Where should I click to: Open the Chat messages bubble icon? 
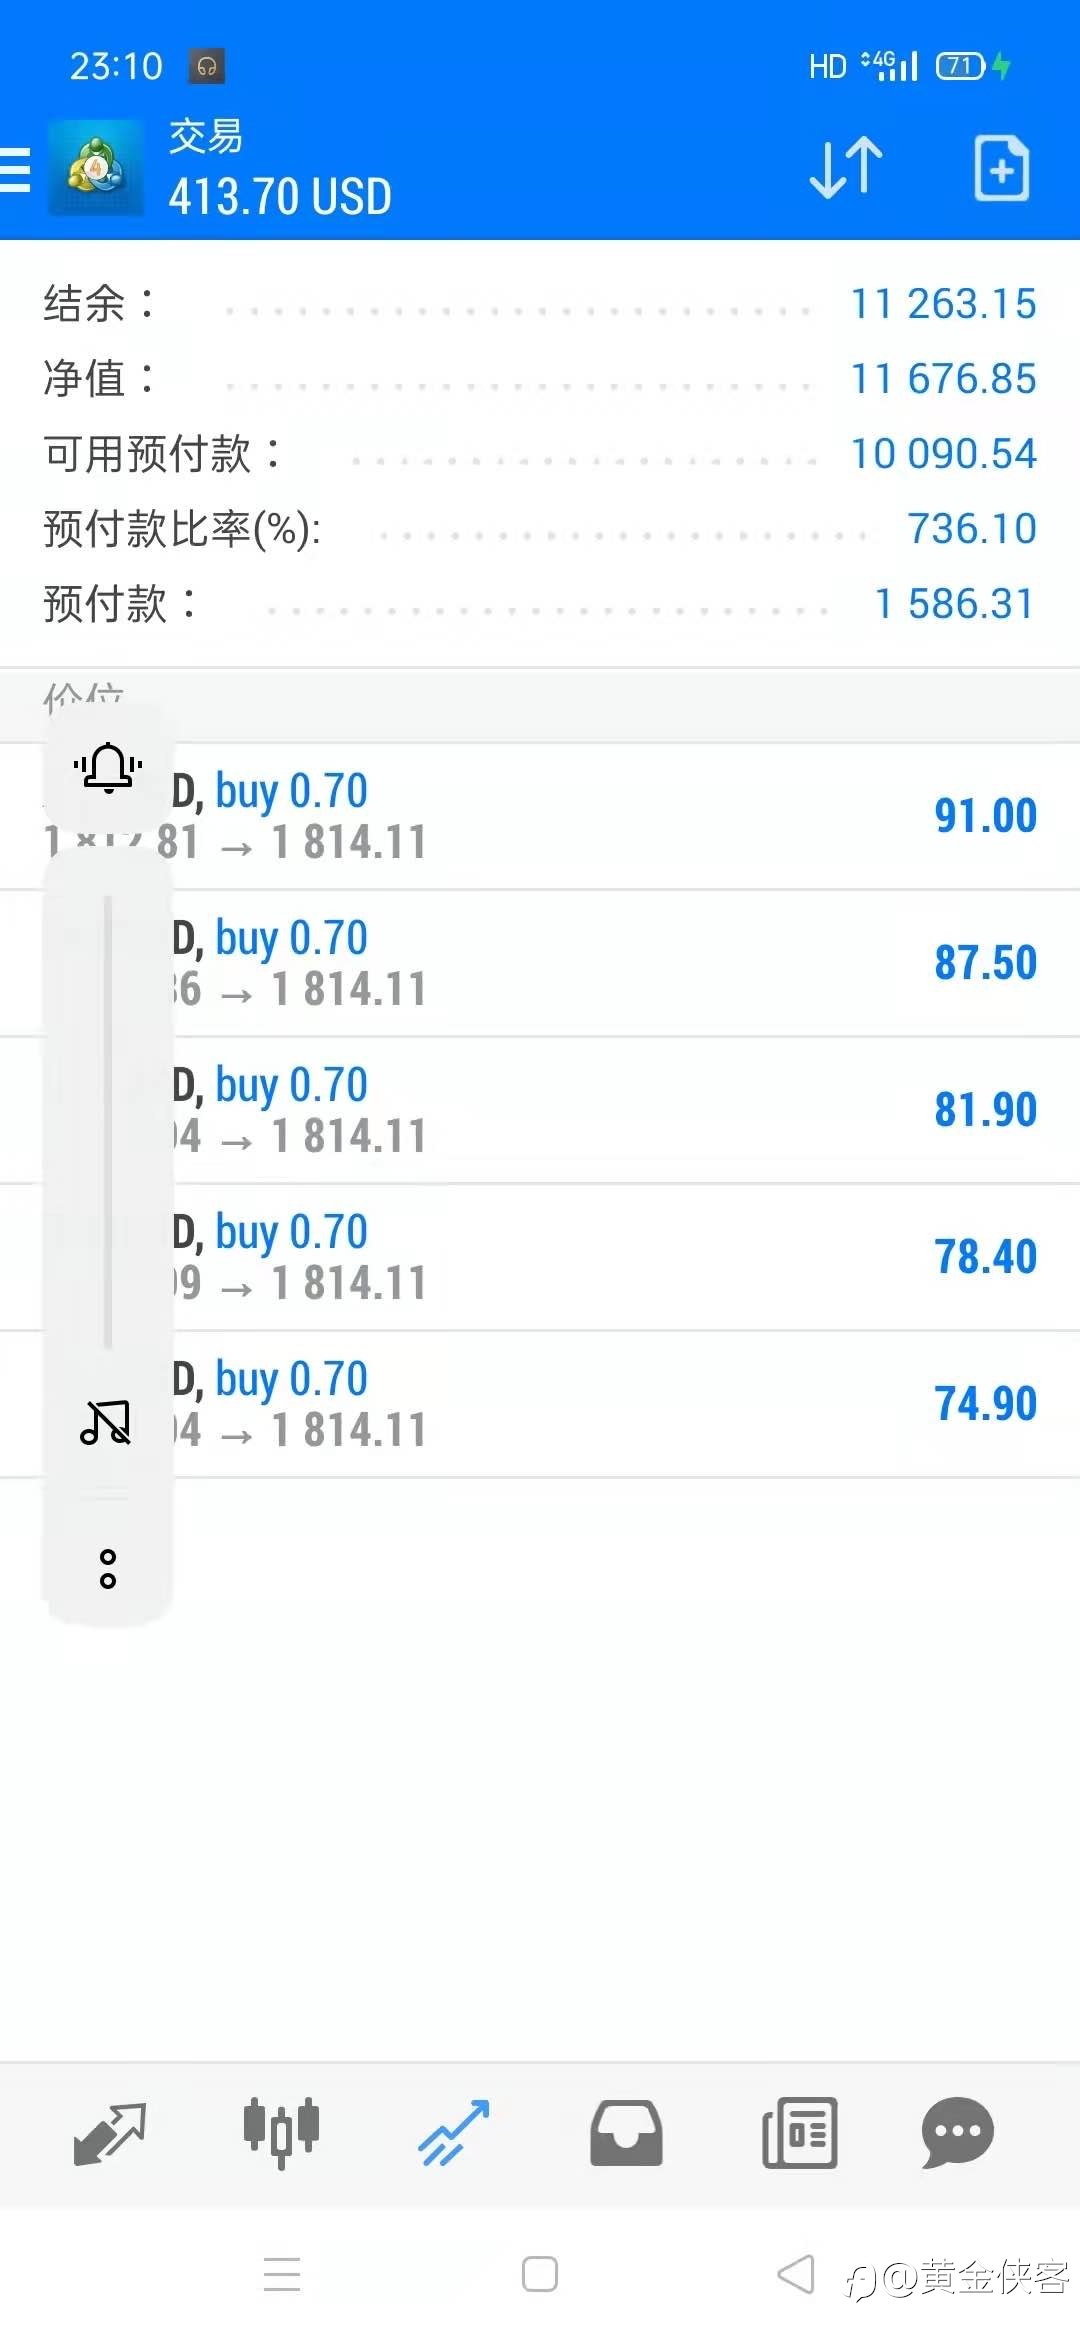pos(957,2133)
